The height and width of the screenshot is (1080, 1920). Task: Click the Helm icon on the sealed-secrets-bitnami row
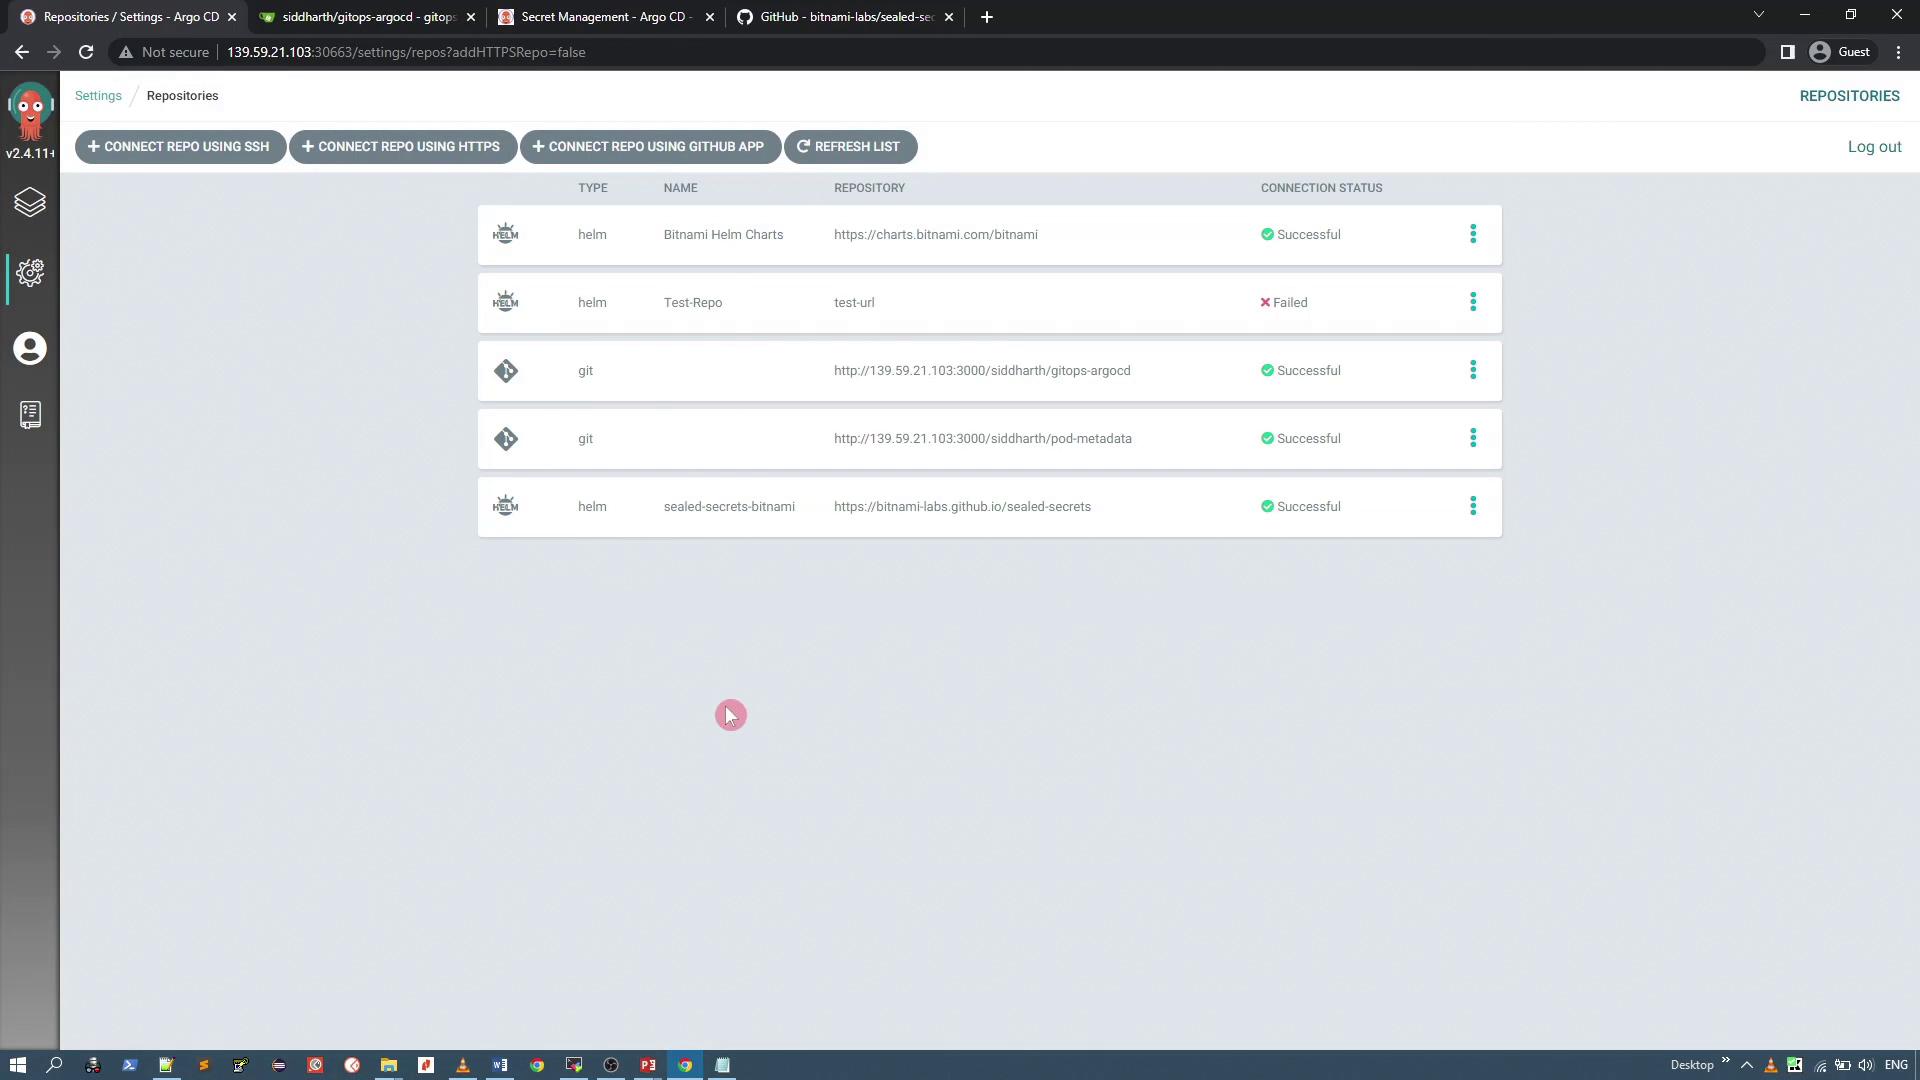point(506,506)
